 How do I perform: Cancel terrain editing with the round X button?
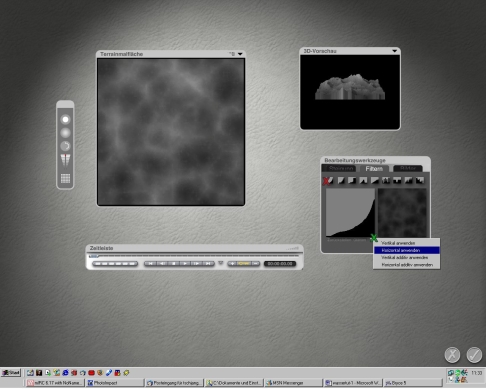pyautogui.click(x=452, y=355)
